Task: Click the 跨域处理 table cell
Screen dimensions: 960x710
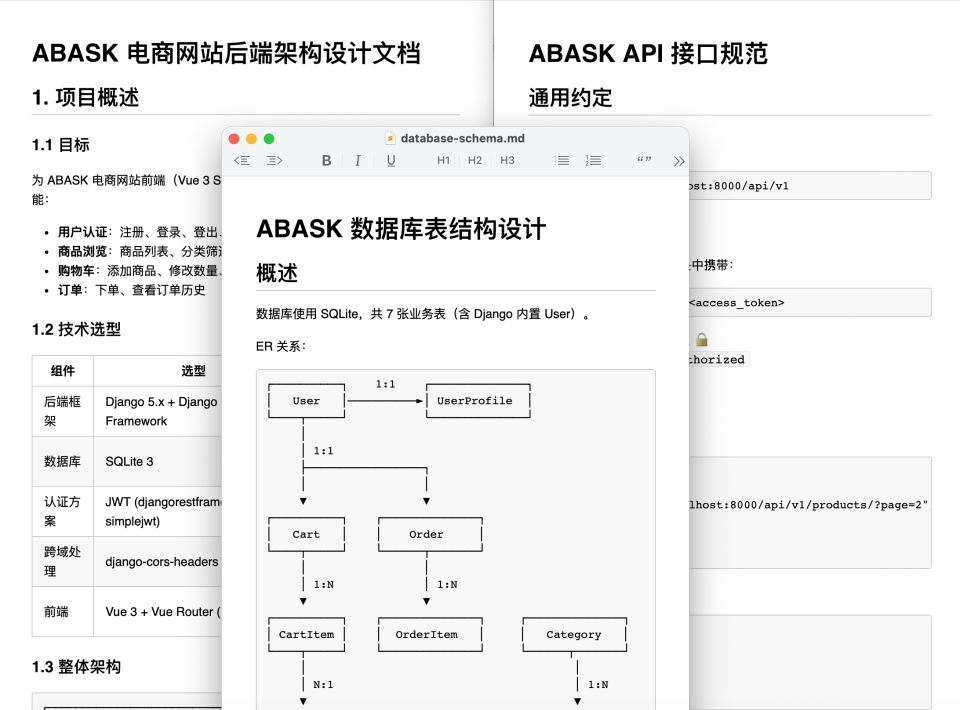Action: 62,562
